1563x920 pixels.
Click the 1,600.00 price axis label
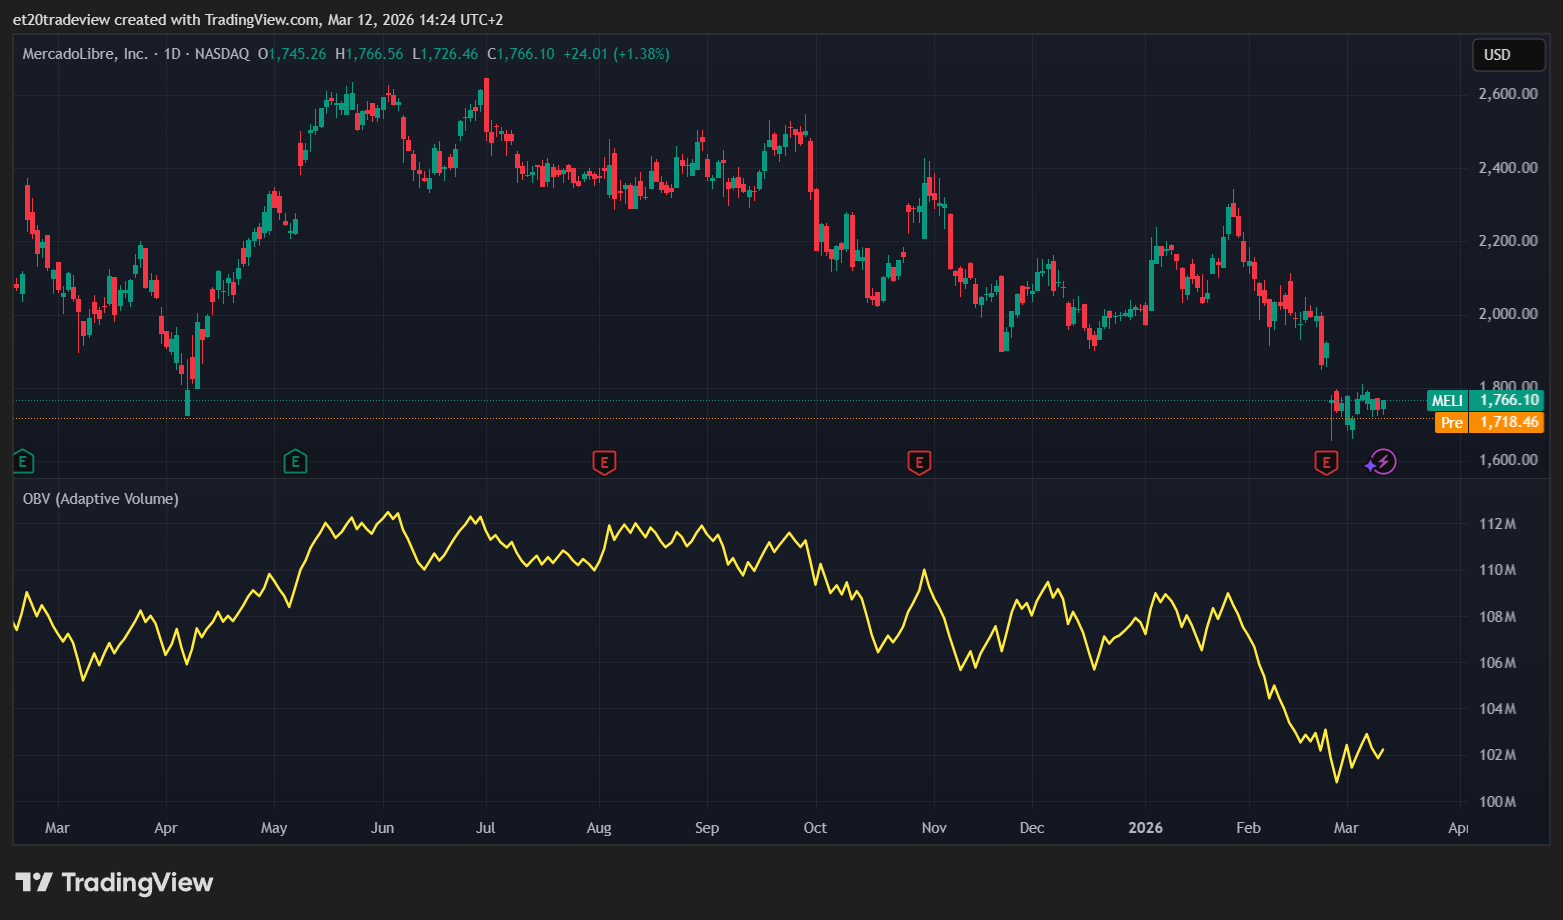tap(1508, 460)
